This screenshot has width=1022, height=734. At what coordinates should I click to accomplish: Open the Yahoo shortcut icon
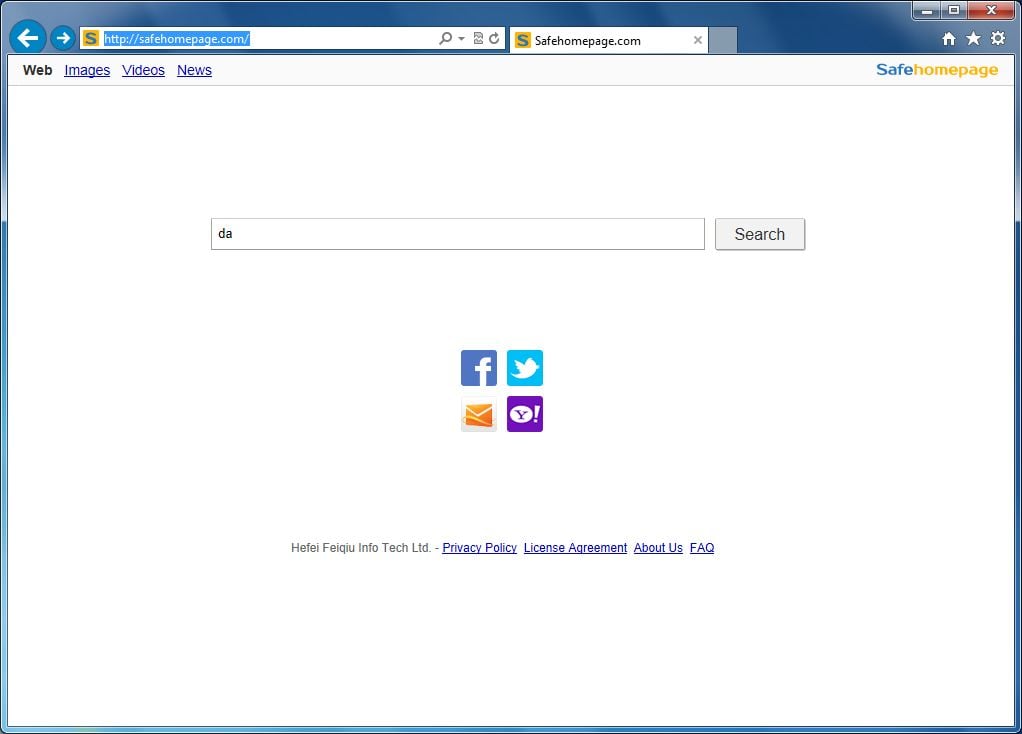[x=525, y=414]
